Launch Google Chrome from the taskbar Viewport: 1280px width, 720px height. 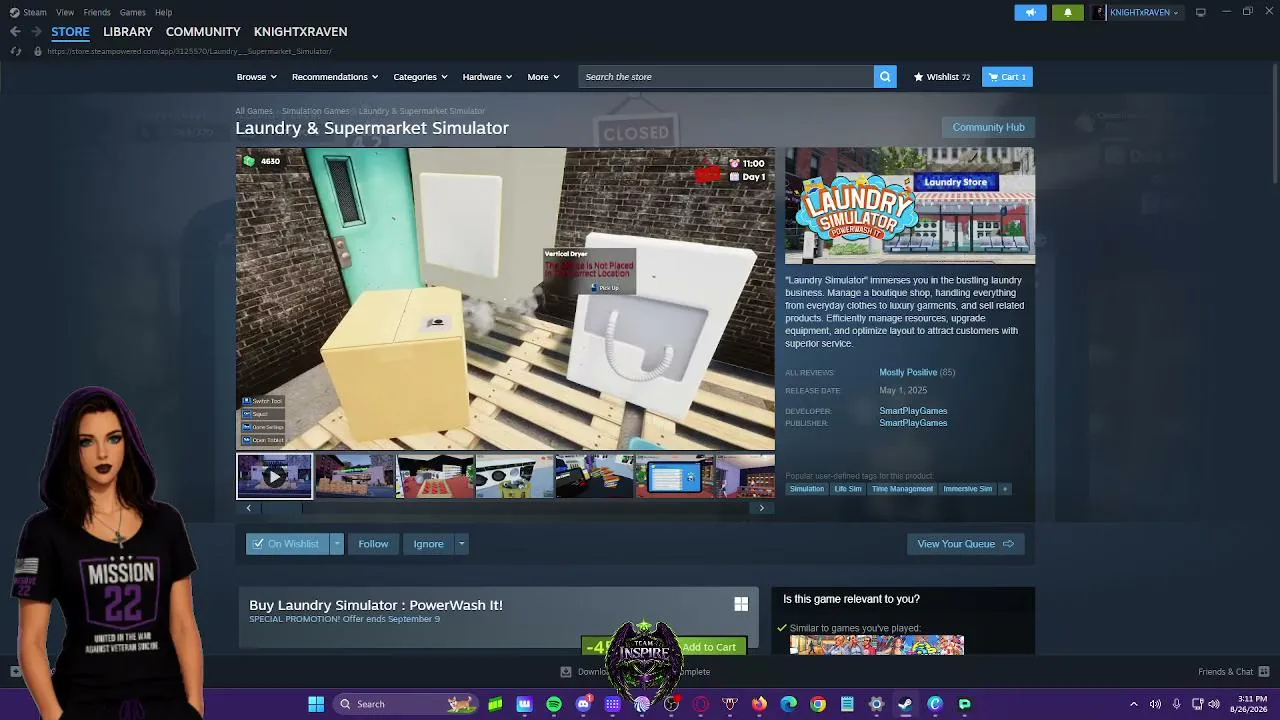pos(818,704)
